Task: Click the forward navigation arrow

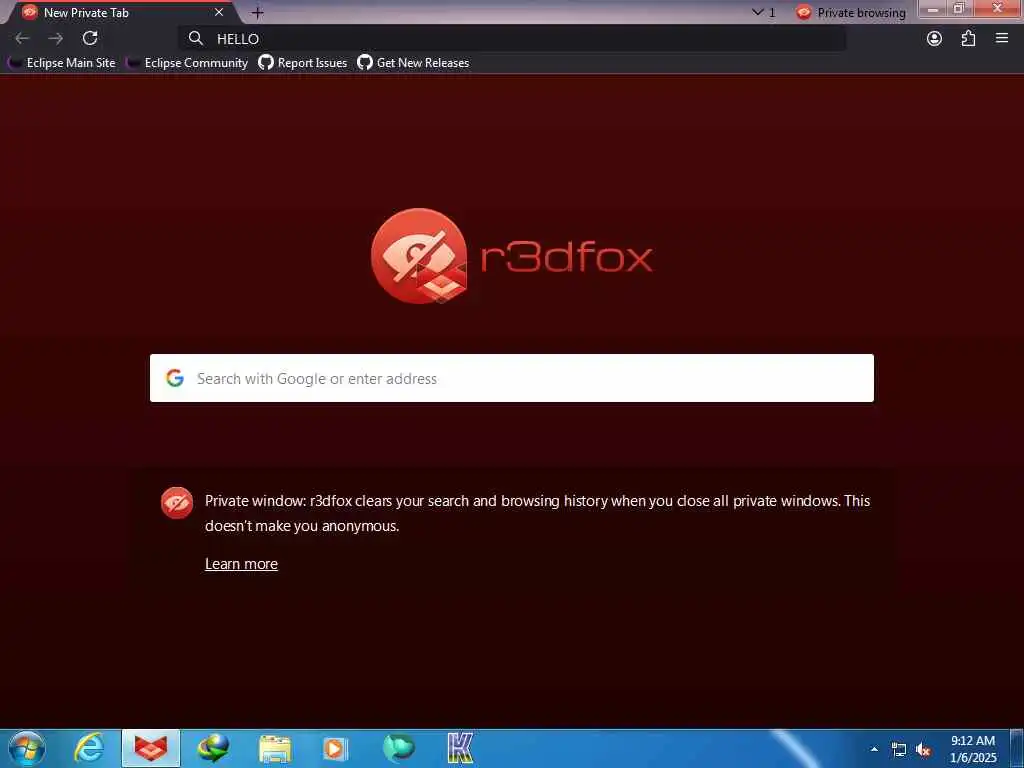Action: coord(56,39)
